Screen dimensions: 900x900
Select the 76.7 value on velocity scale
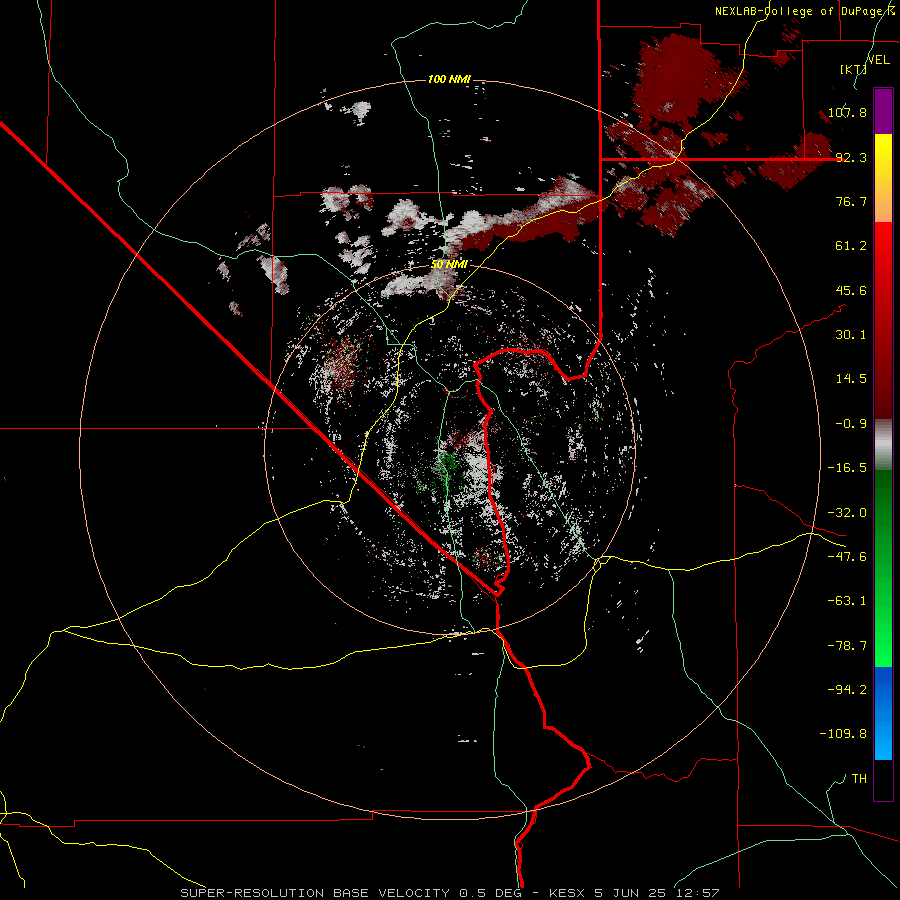tap(851, 201)
